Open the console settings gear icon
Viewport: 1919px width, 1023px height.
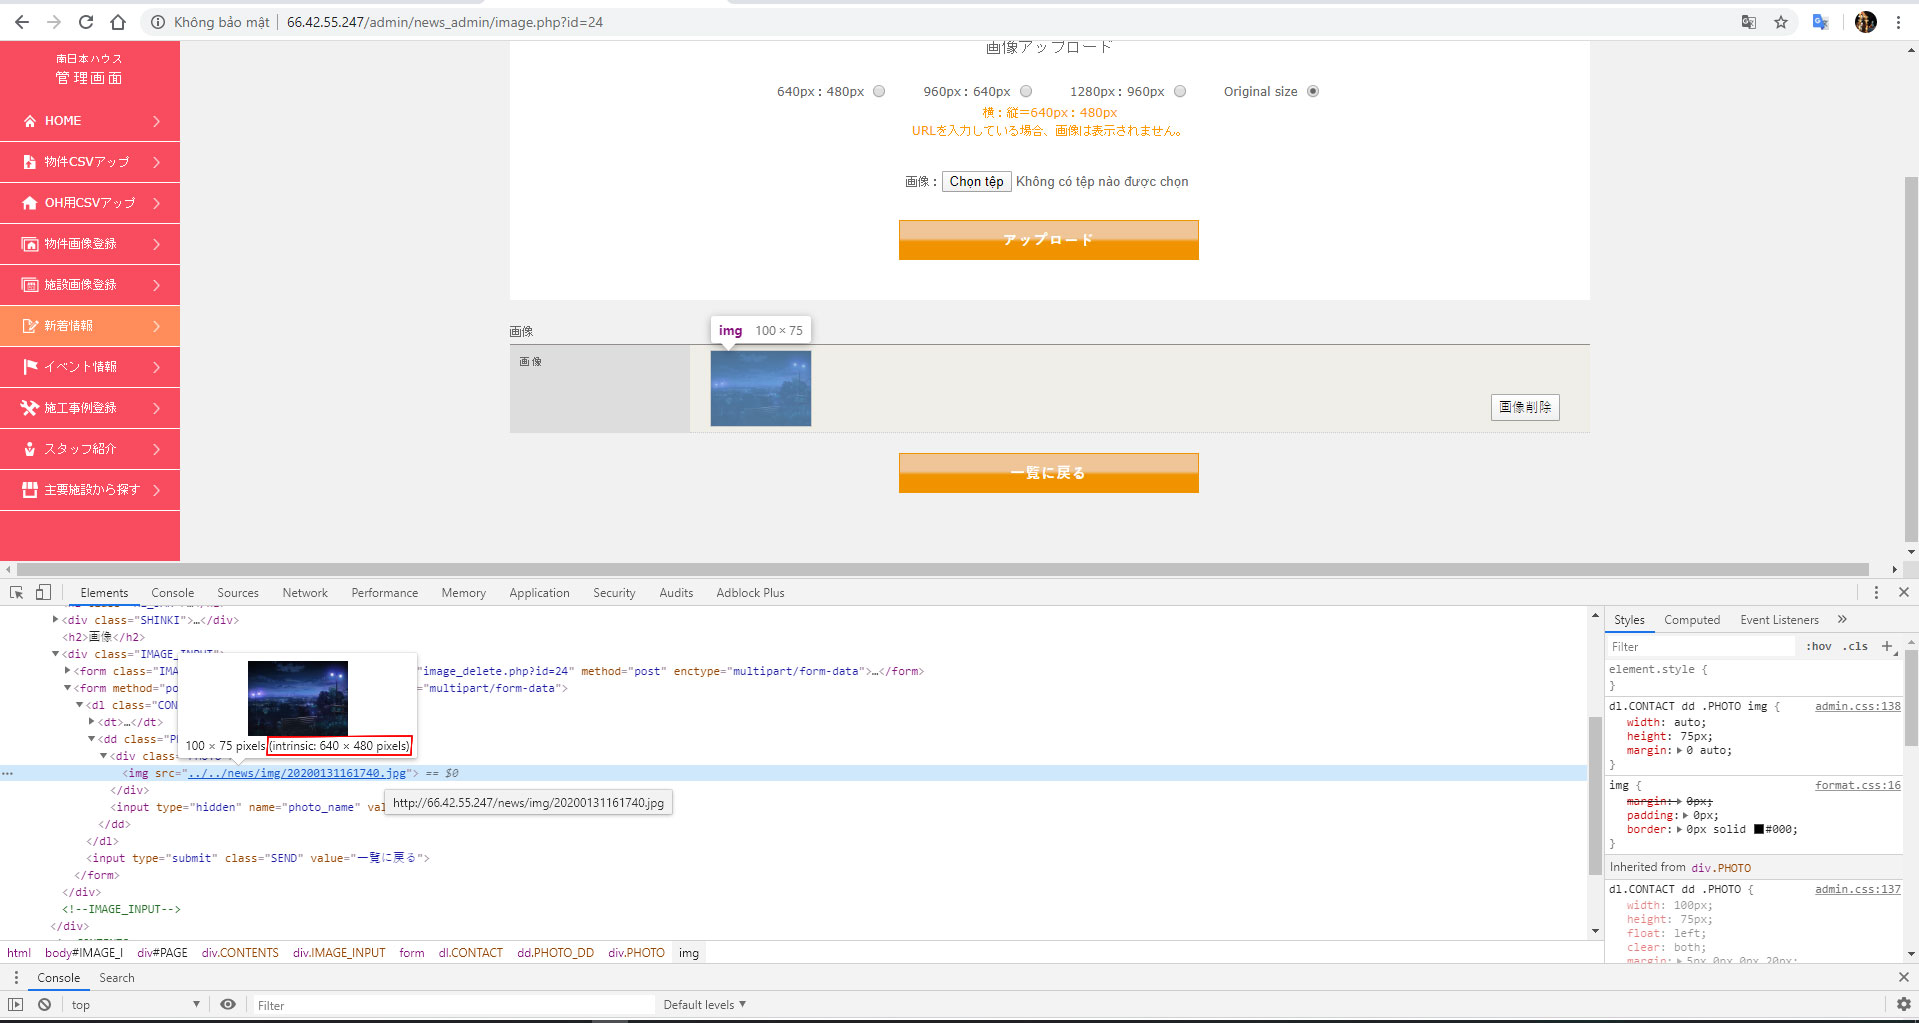[x=1903, y=1004]
